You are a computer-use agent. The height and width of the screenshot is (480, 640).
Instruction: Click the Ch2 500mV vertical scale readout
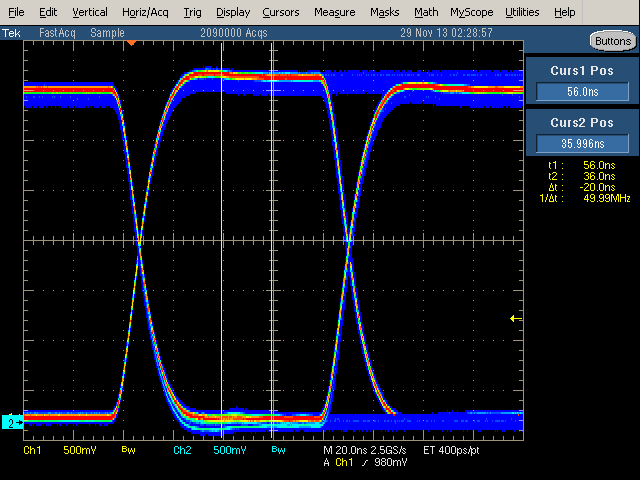229,450
